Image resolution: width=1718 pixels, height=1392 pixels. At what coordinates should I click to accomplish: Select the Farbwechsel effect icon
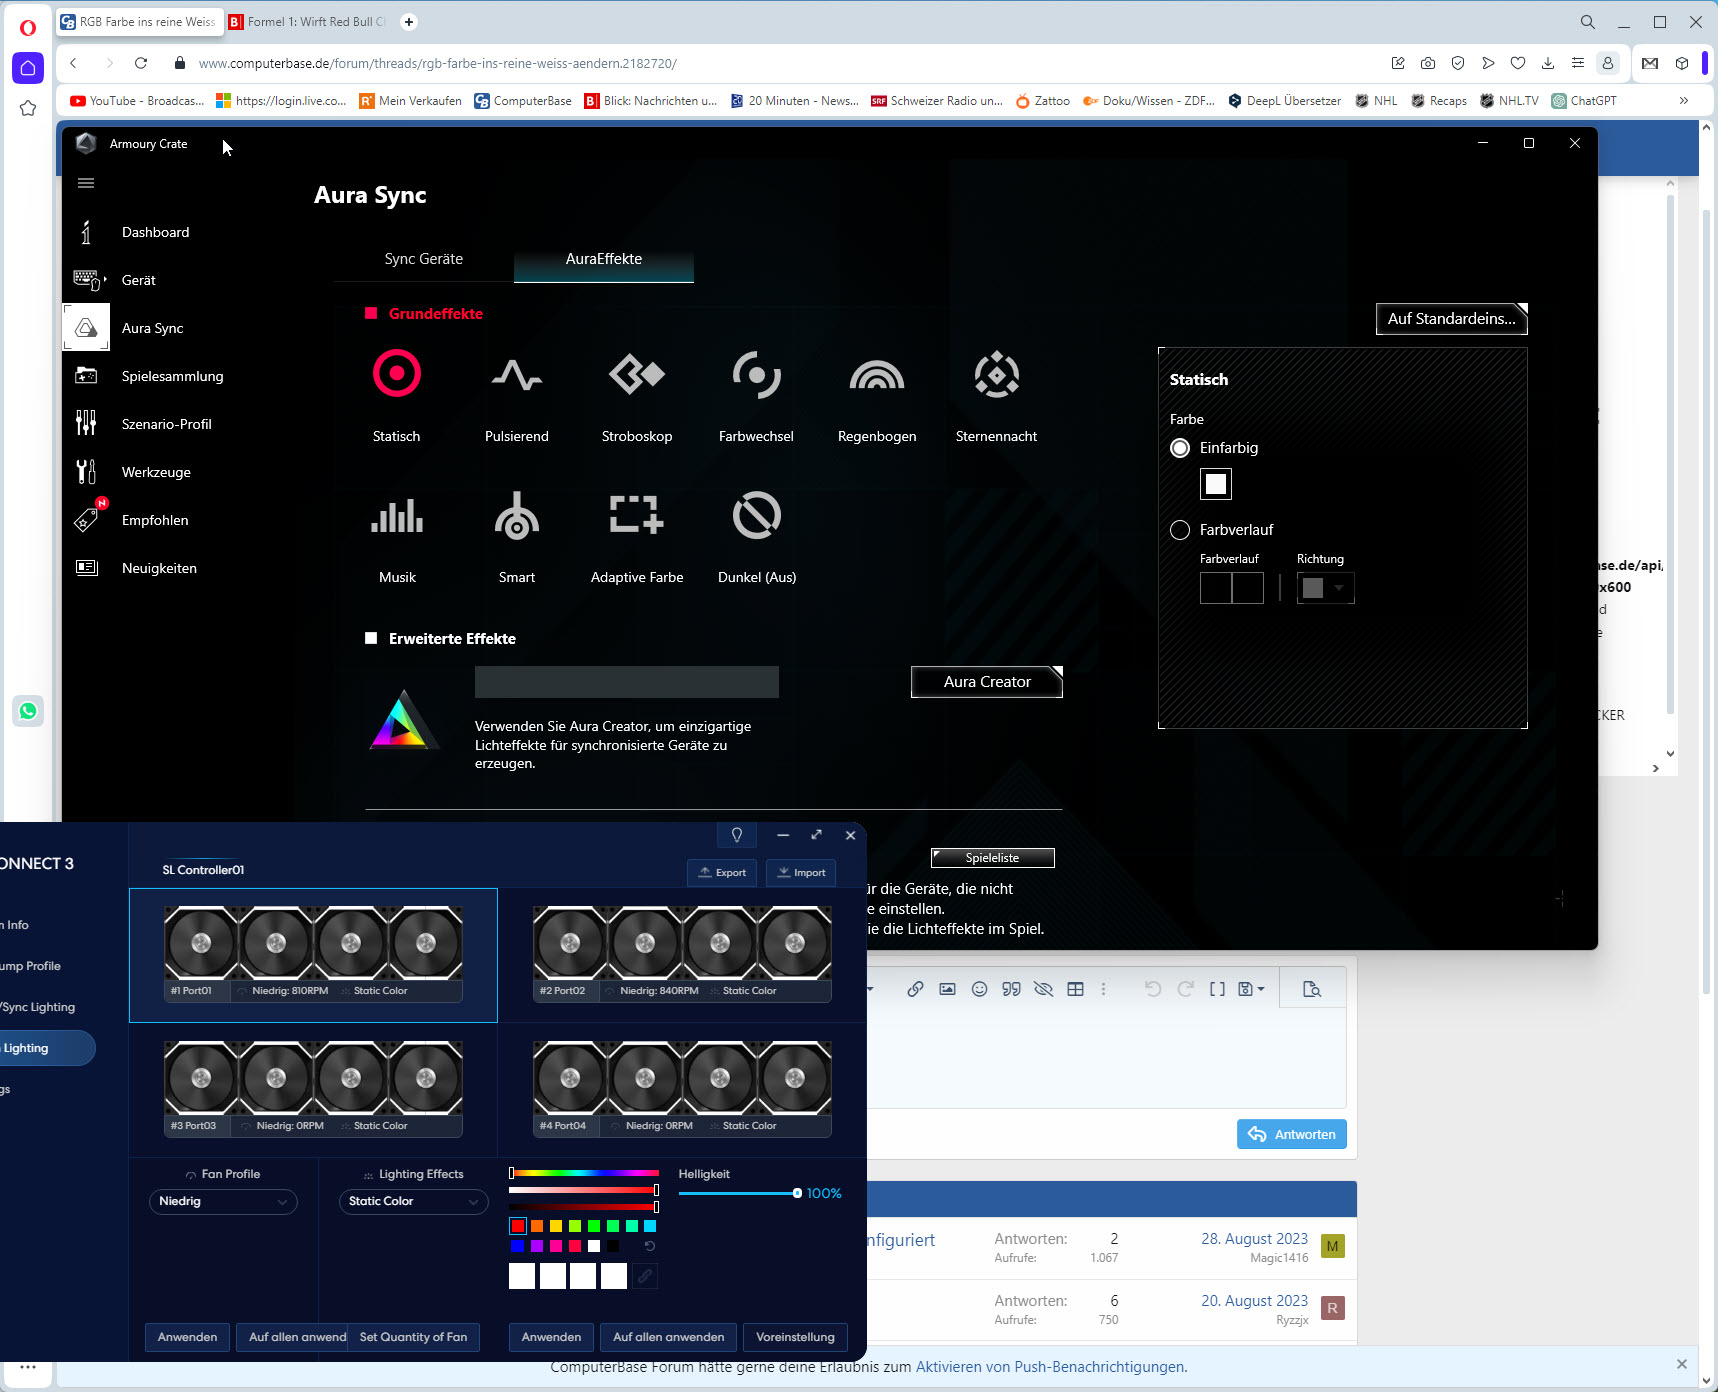756,375
